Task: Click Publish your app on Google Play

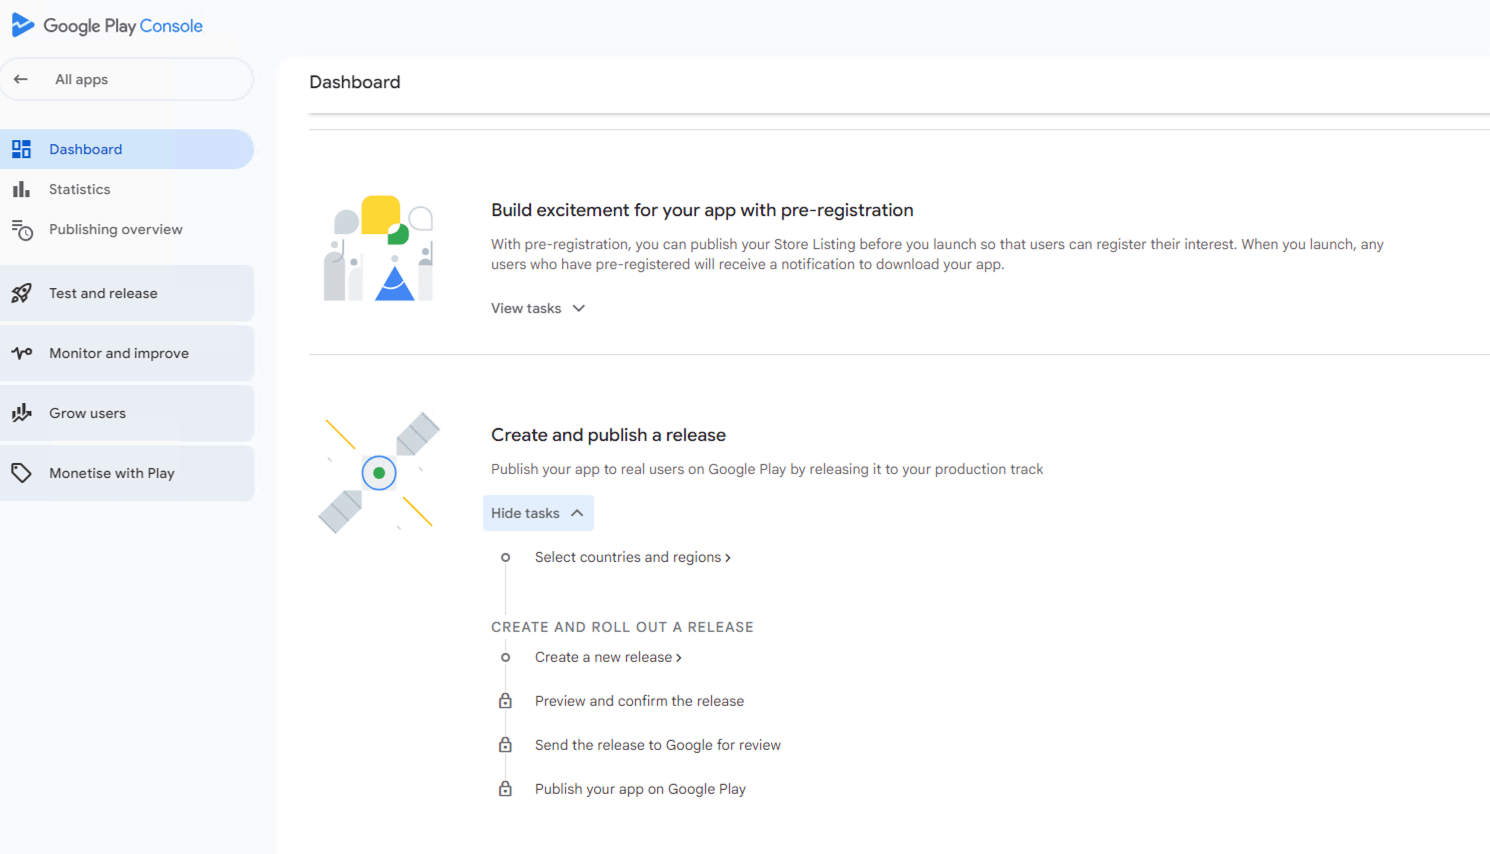Action: (640, 789)
